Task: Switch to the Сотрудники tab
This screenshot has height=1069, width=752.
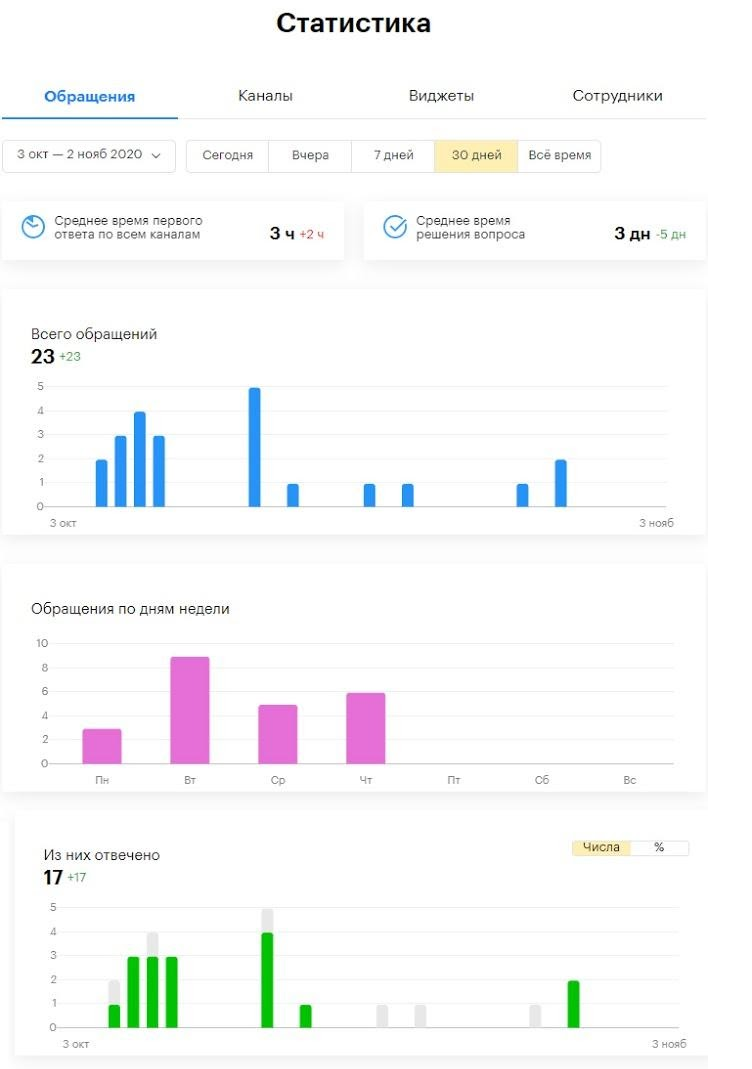Action: pyautogui.click(x=617, y=95)
